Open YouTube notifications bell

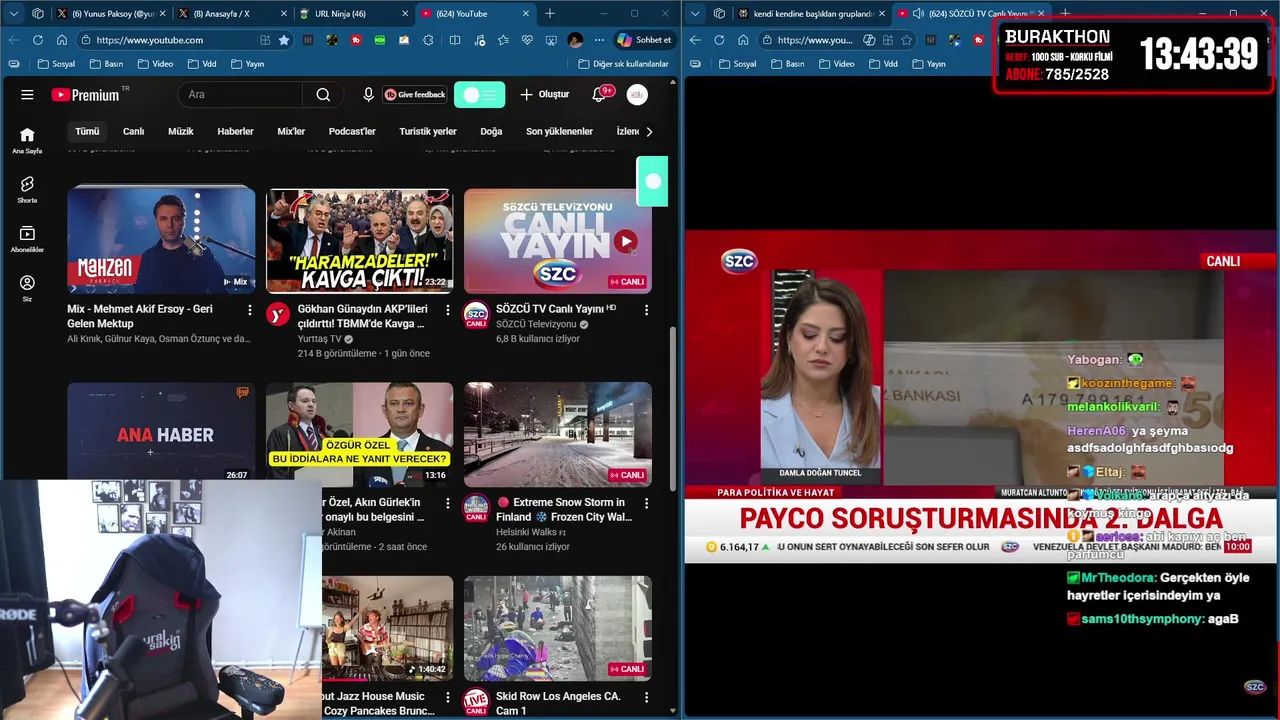[599, 95]
